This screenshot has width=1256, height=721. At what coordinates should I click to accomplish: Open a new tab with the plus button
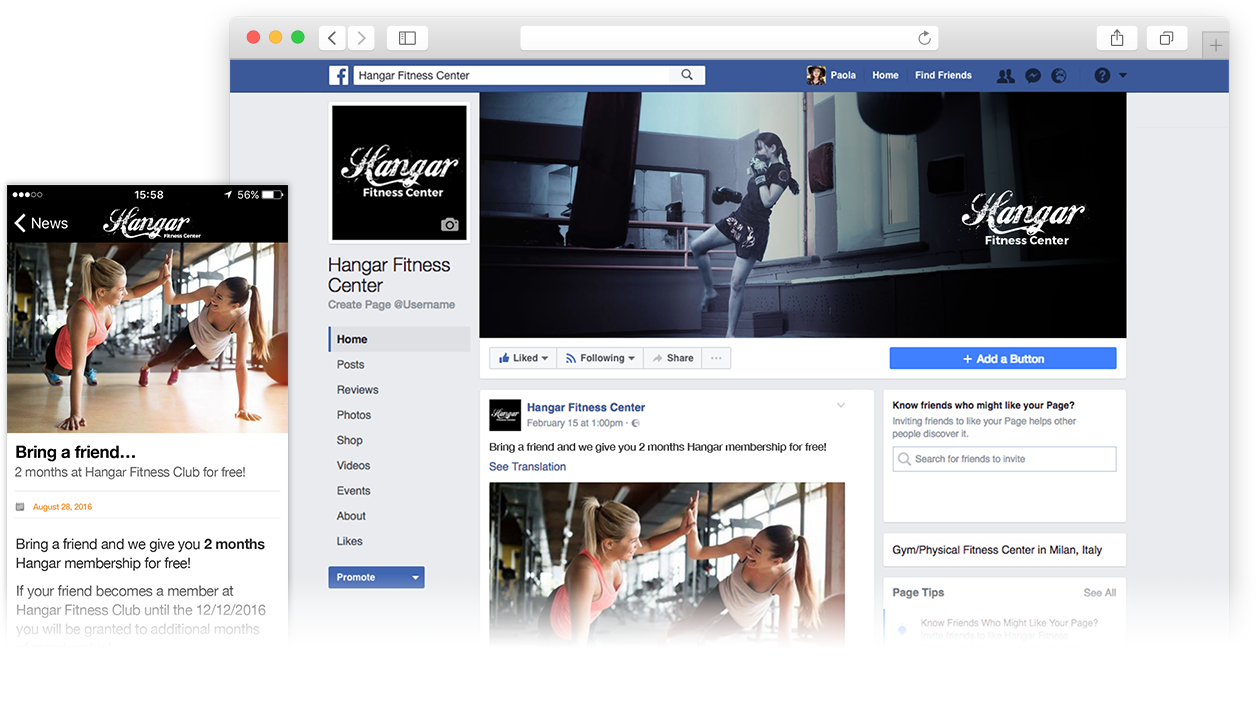coord(1216,45)
